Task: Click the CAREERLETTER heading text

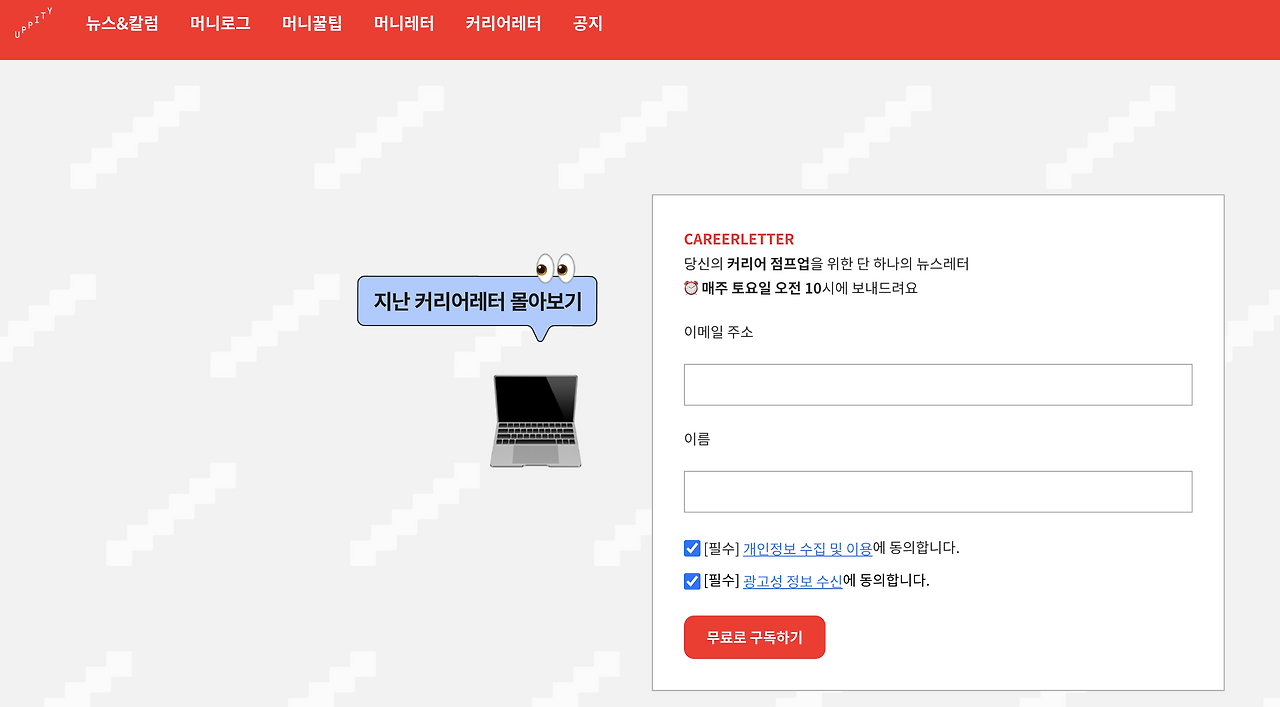Action: (x=740, y=239)
